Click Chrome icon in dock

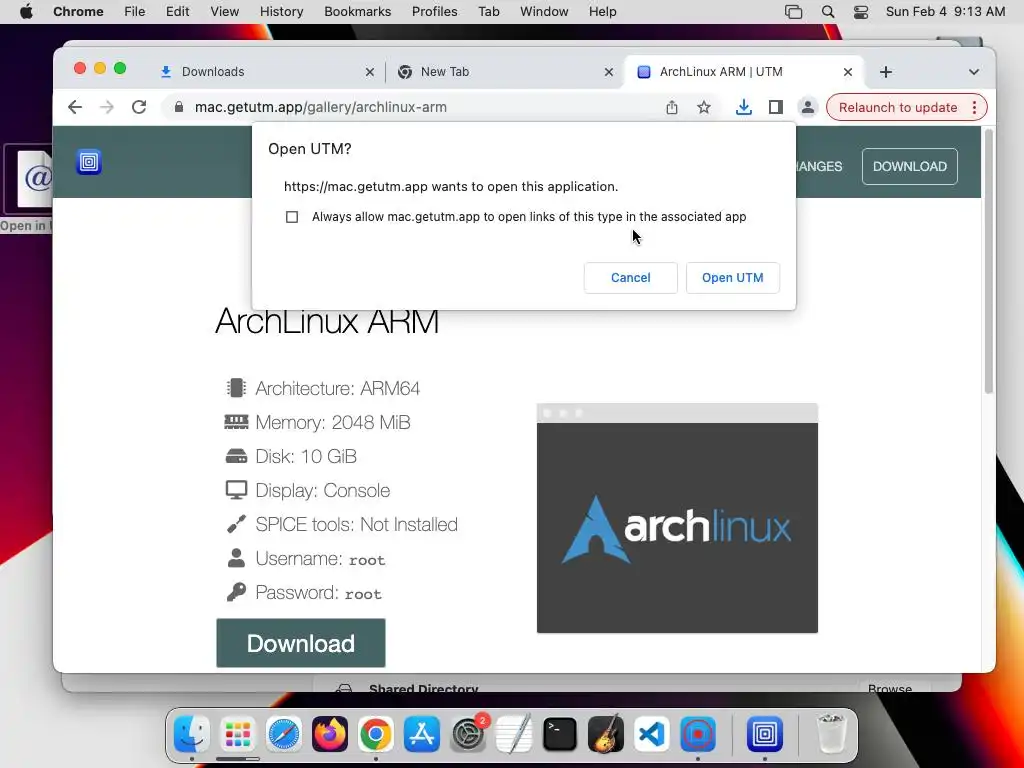[376, 734]
